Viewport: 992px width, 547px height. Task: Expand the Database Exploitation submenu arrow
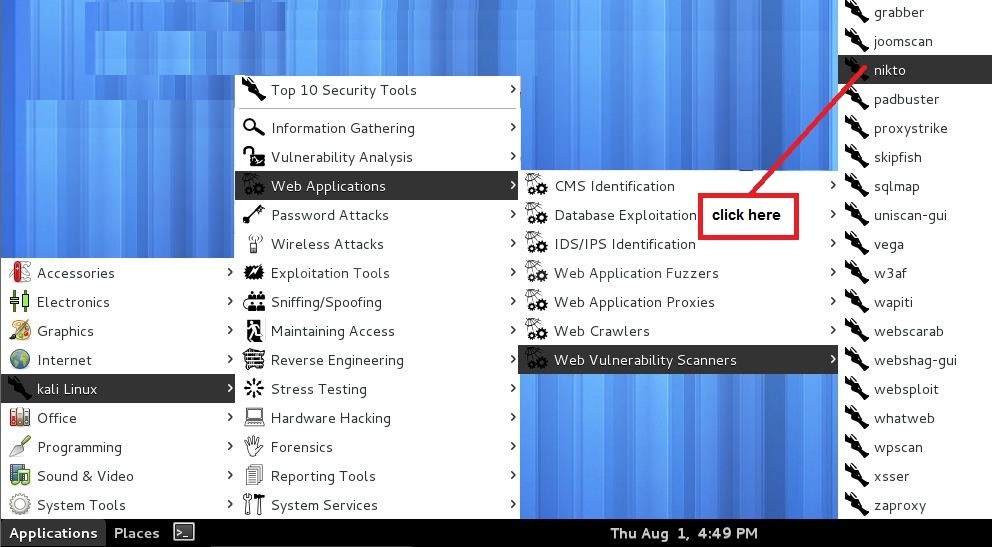coord(833,214)
